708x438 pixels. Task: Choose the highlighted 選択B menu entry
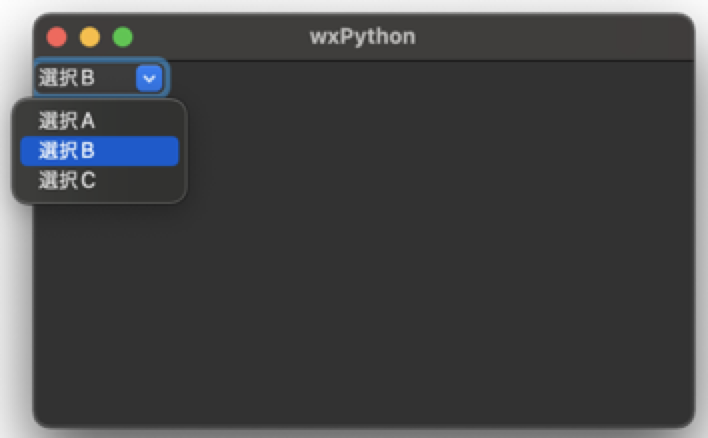pyautogui.click(x=99, y=151)
